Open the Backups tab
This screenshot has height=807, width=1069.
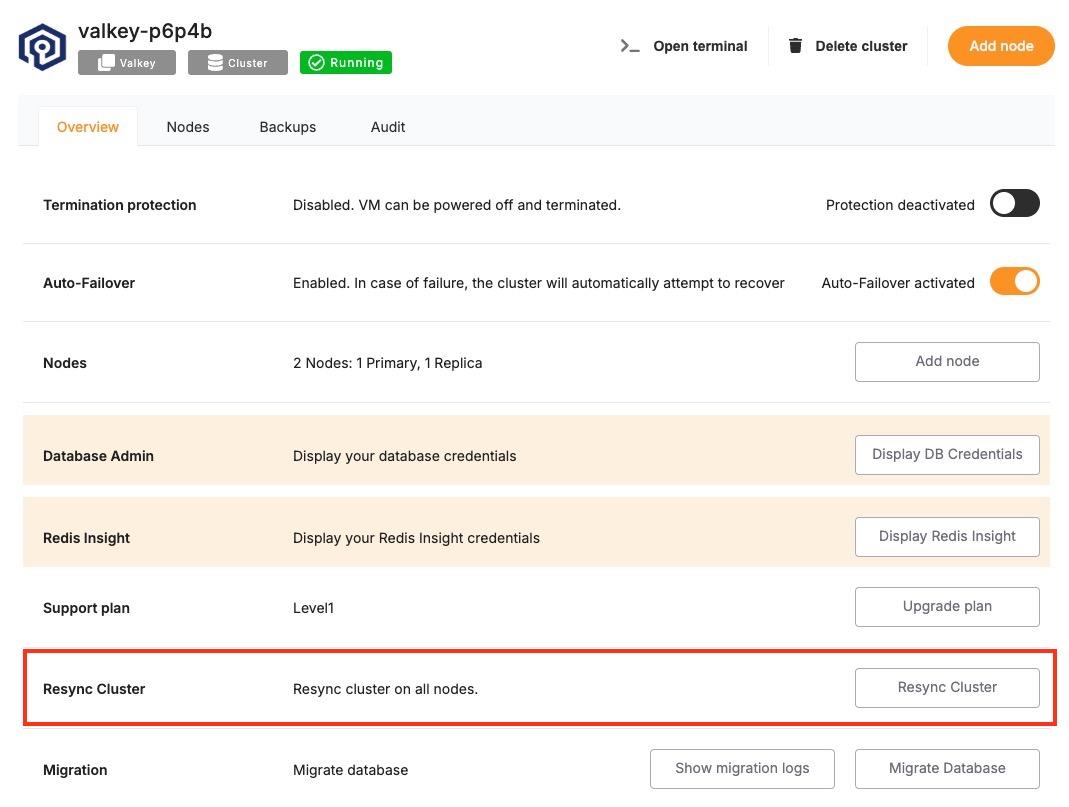288,127
